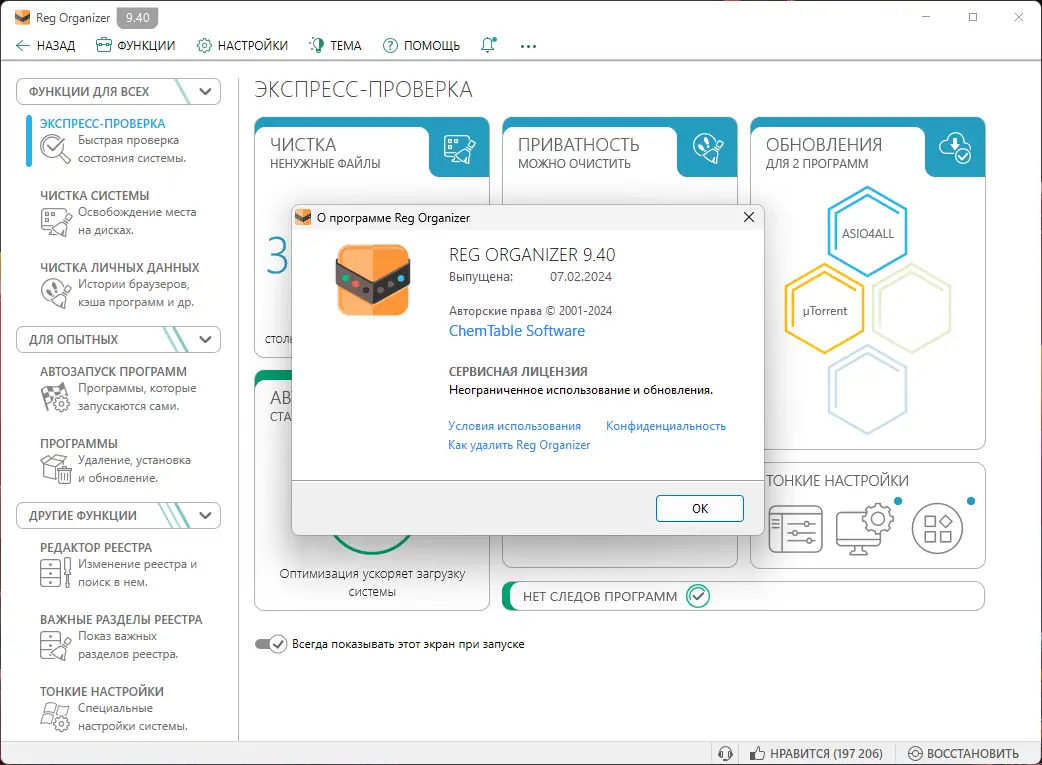Click Нравится (197 206) button
The width and height of the screenshot is (1042, 765).
(x=816, y=754)
